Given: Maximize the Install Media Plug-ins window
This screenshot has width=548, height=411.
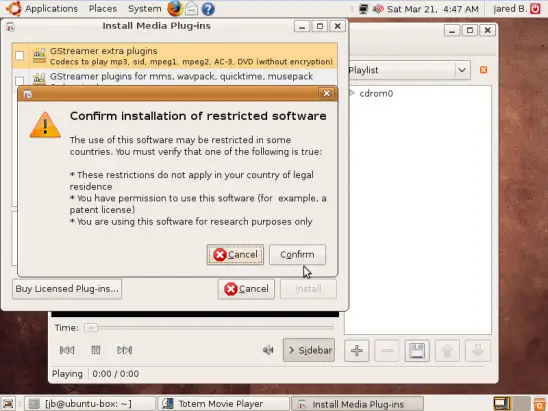Looking at the screenshot, I should pyautogui.click(x=320, y=26).
